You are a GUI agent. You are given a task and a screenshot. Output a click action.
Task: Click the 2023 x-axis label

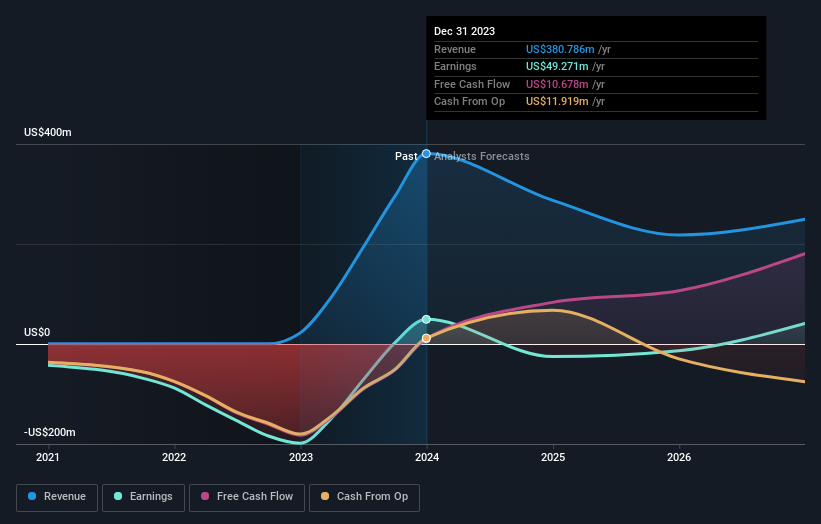click(x=301, y=458)
